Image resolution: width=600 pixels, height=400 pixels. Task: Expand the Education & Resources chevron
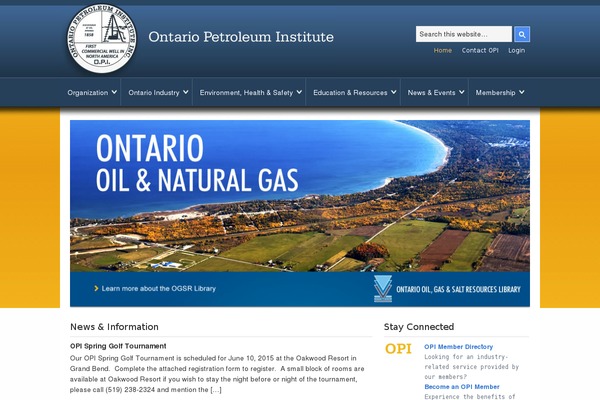[394, 92]
